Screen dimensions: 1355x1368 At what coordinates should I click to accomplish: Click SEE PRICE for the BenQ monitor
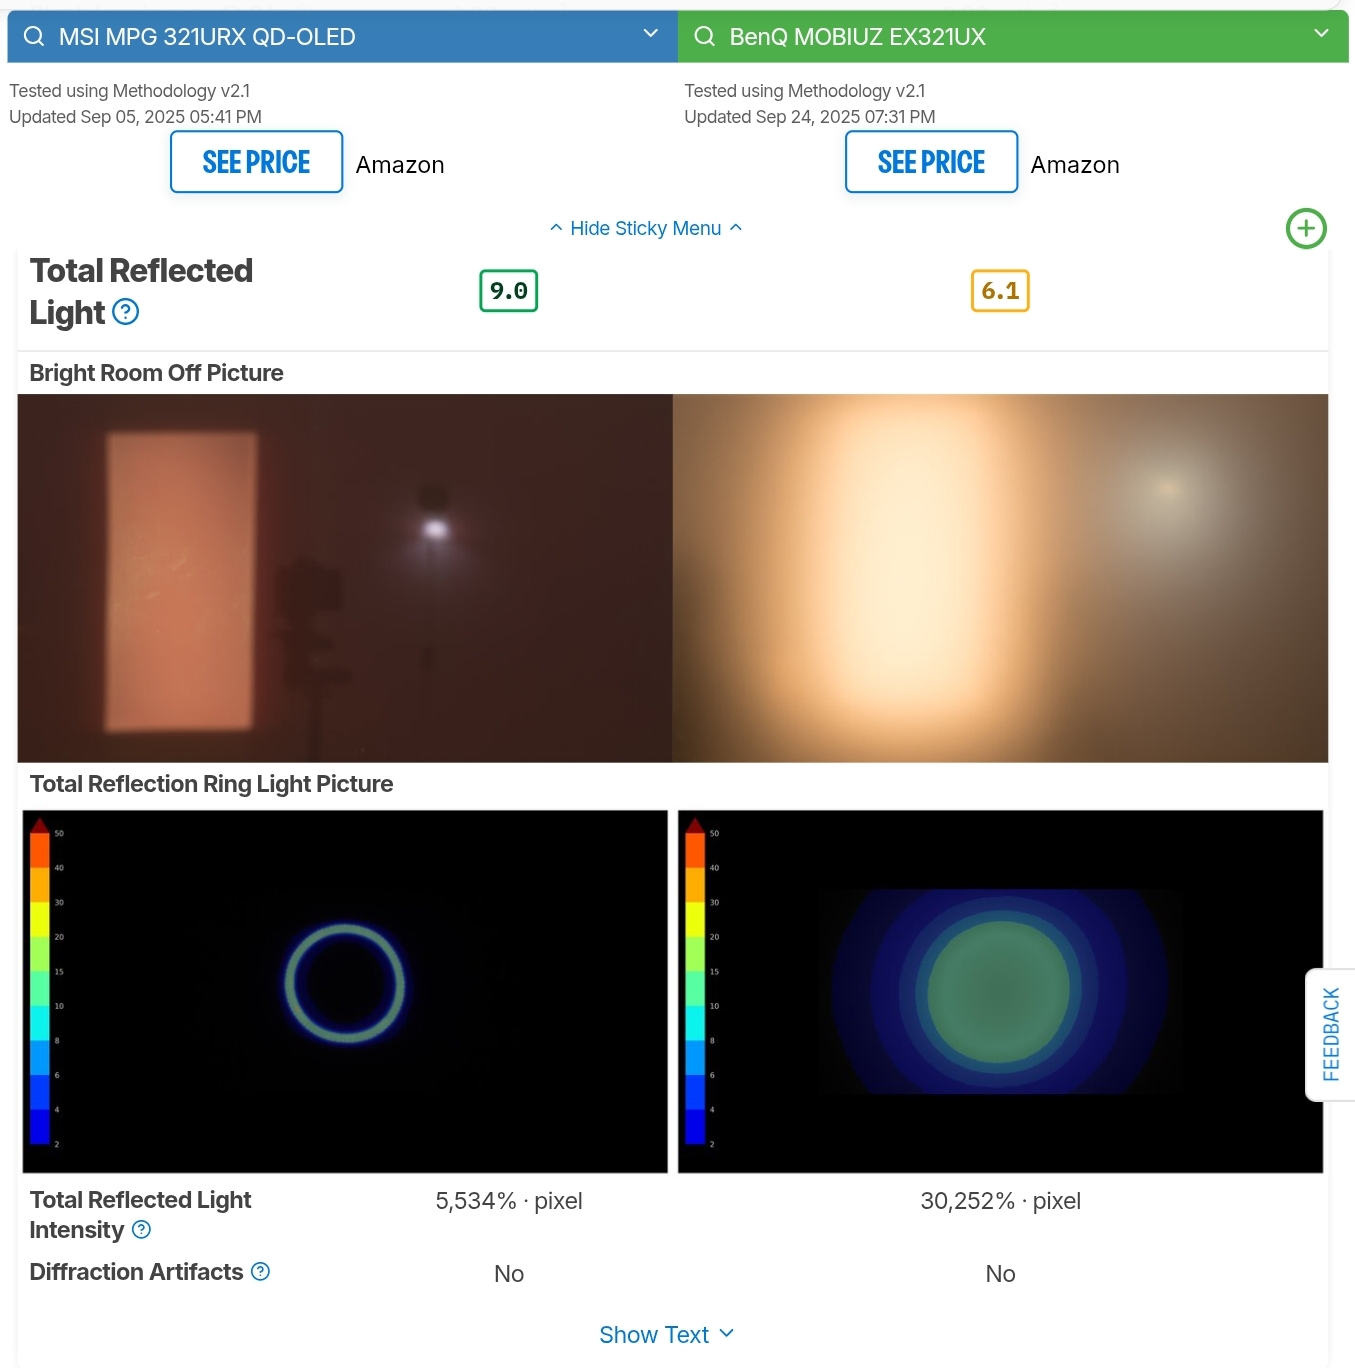[x=932, y=162]
